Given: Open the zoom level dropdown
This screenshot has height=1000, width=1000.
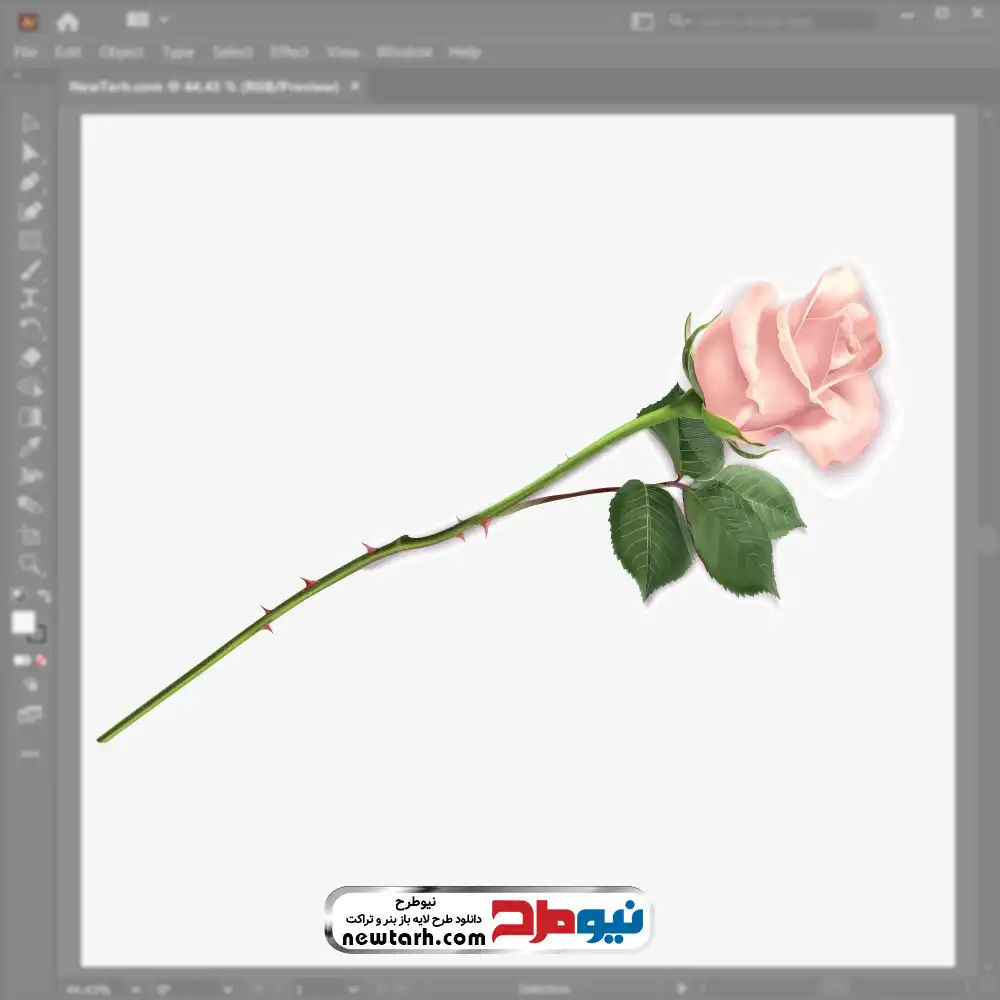Looking at the screenshot, I should pyautogui.click(x=135, y=990).
